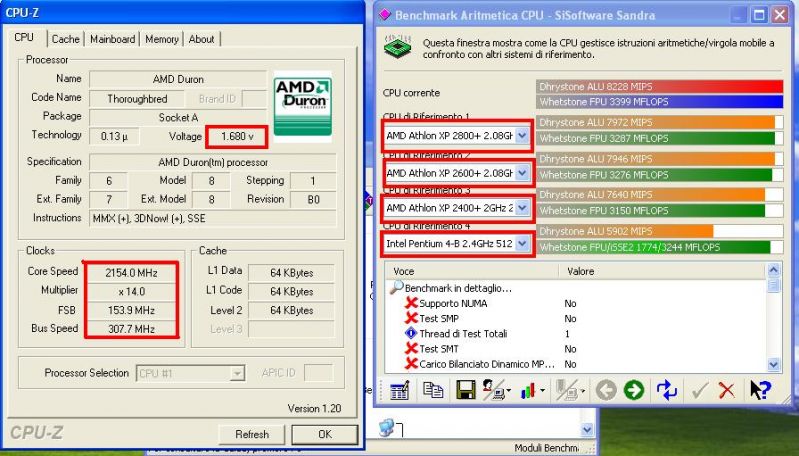Select the red X icon beside Test SMT

click(411, 348)
